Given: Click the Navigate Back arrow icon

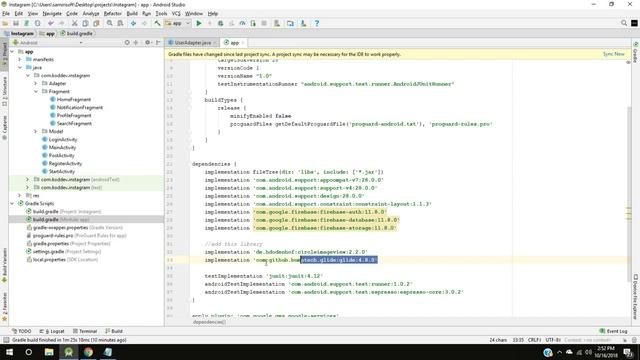Looking at the screenshot, I should coord(133,23).
